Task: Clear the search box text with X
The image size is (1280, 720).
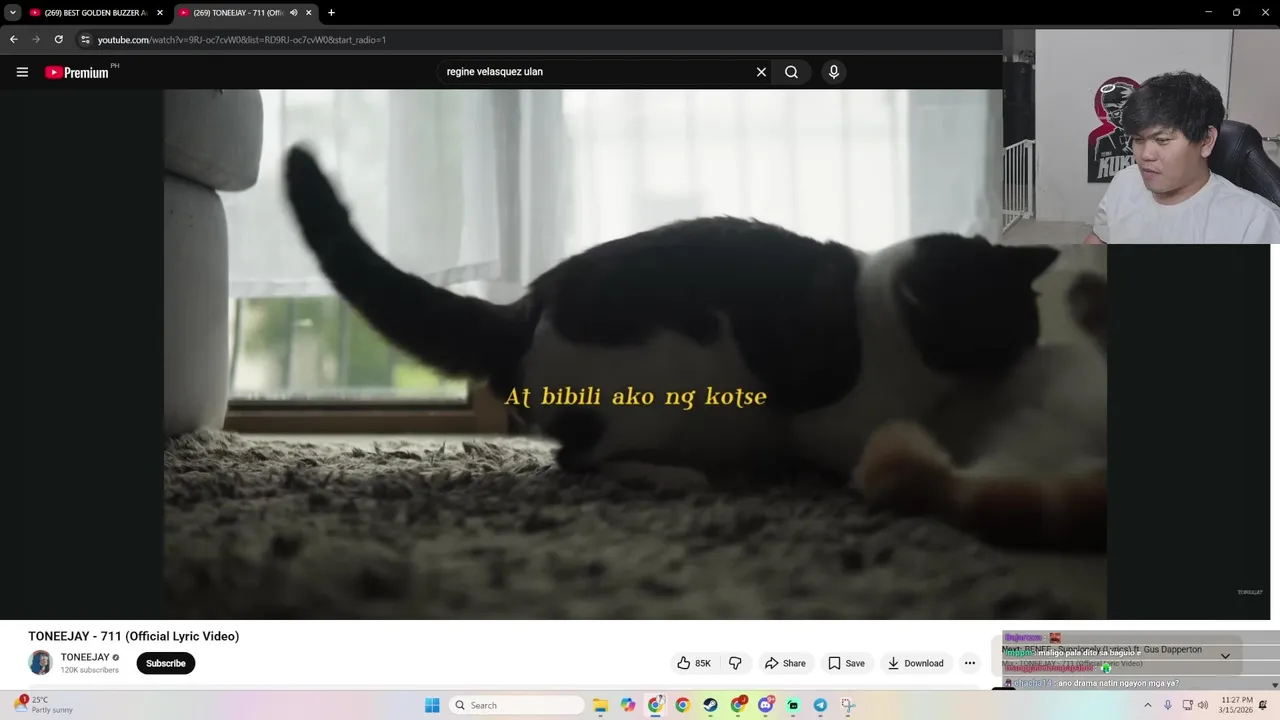Action: pos(761,72)
